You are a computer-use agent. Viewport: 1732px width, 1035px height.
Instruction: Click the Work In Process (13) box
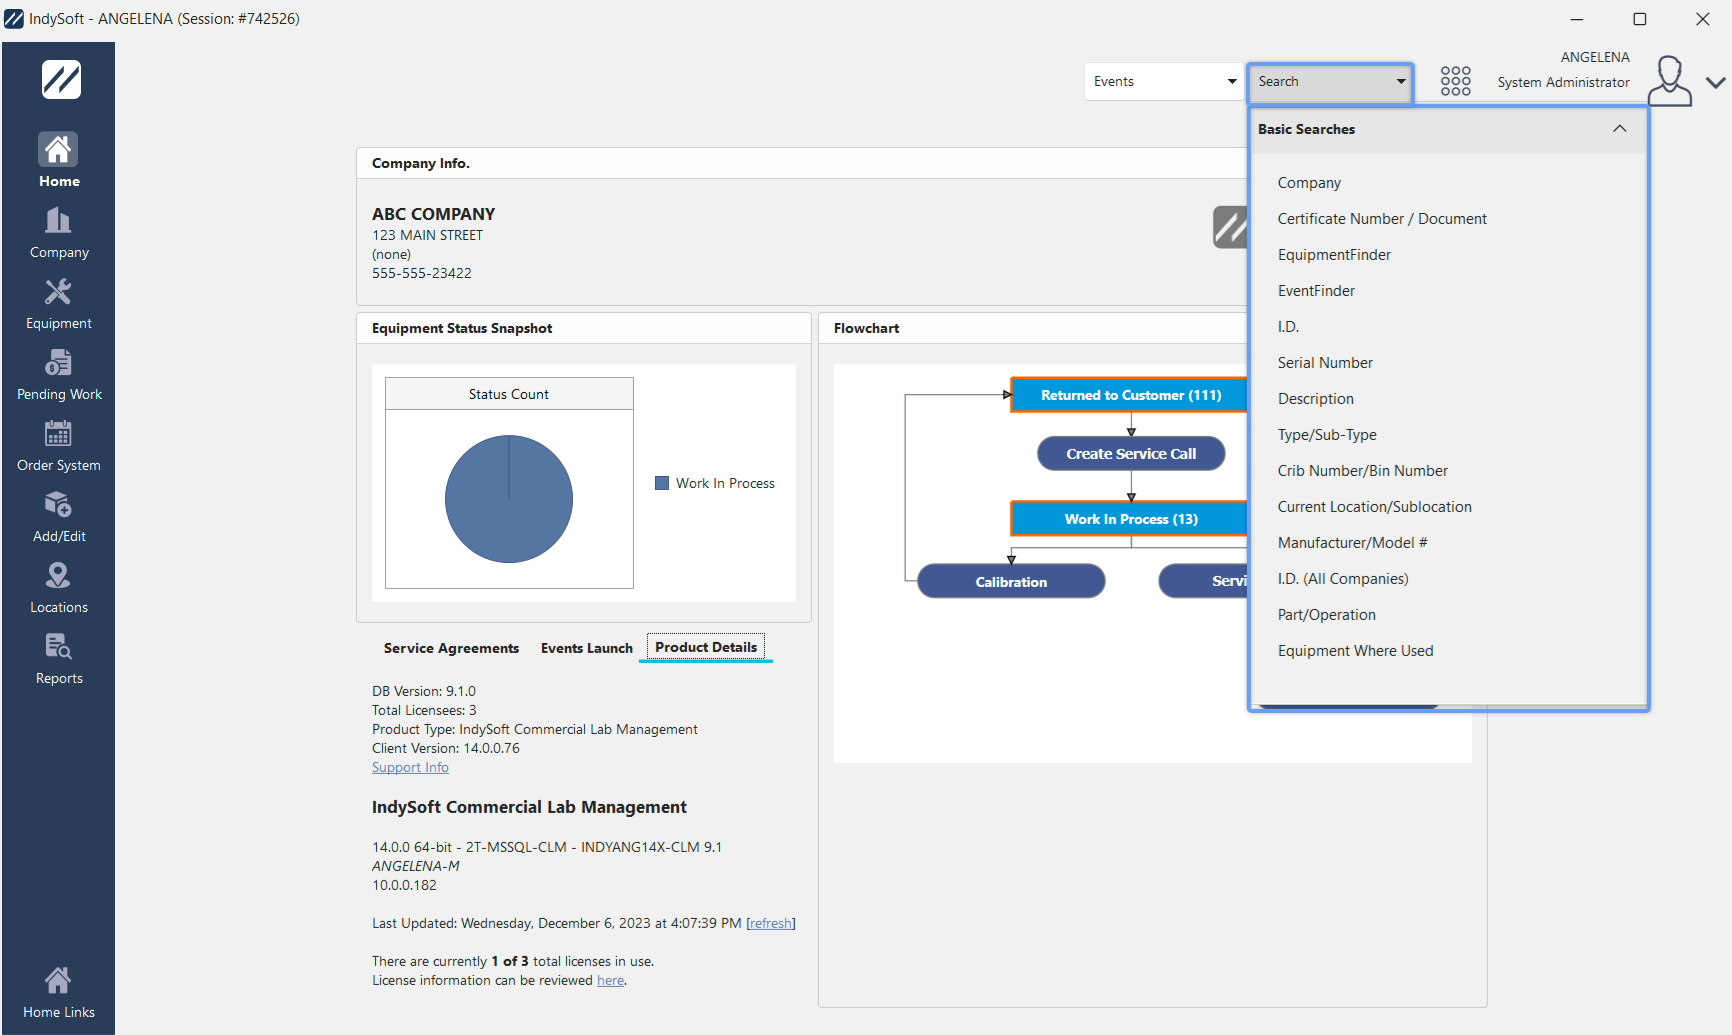(1130, 519)
